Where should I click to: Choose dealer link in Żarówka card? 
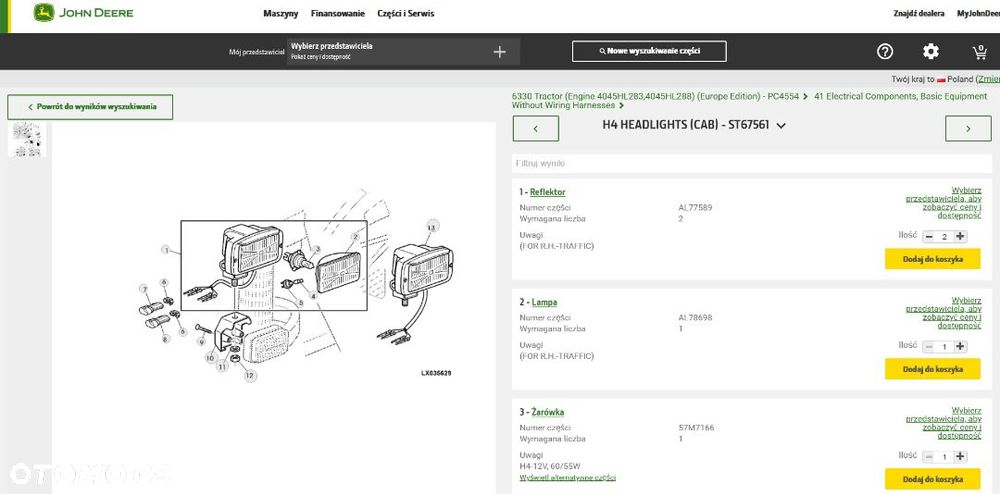point(943,423)
